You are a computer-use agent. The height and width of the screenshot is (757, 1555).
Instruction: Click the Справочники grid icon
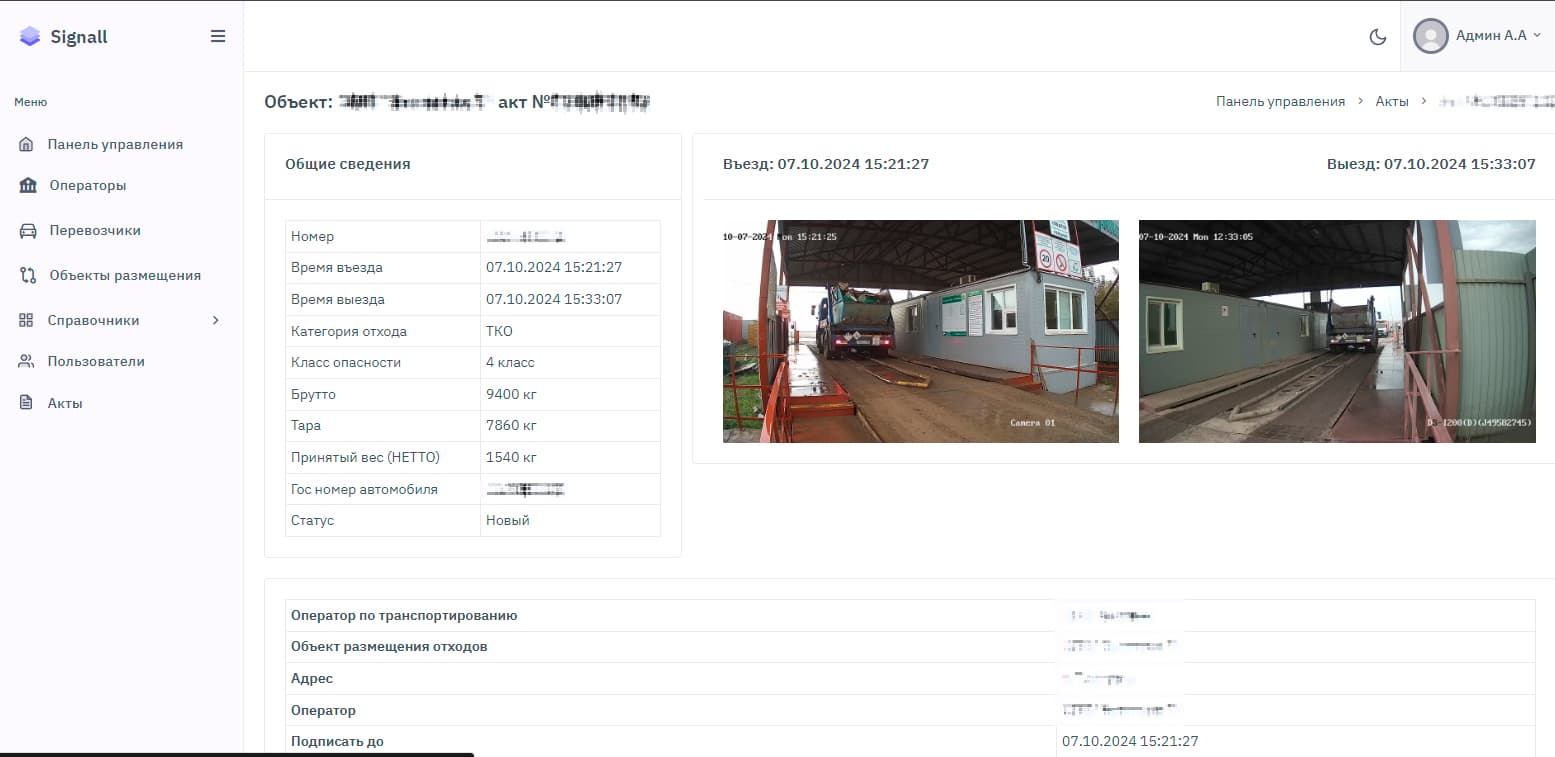(26, 321)
